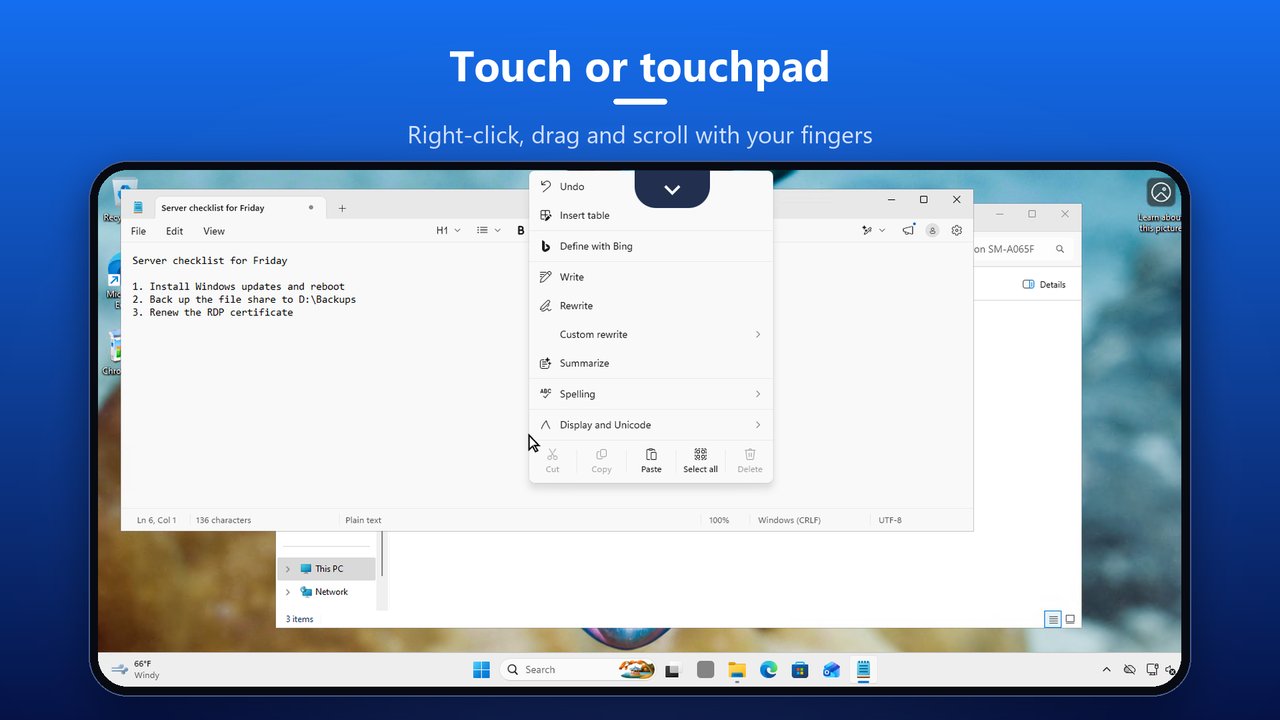The height and width of the screenshot is (720, 1280).
Task: Toggle bold formatting in Notepad
Action: tap(521, 231)
